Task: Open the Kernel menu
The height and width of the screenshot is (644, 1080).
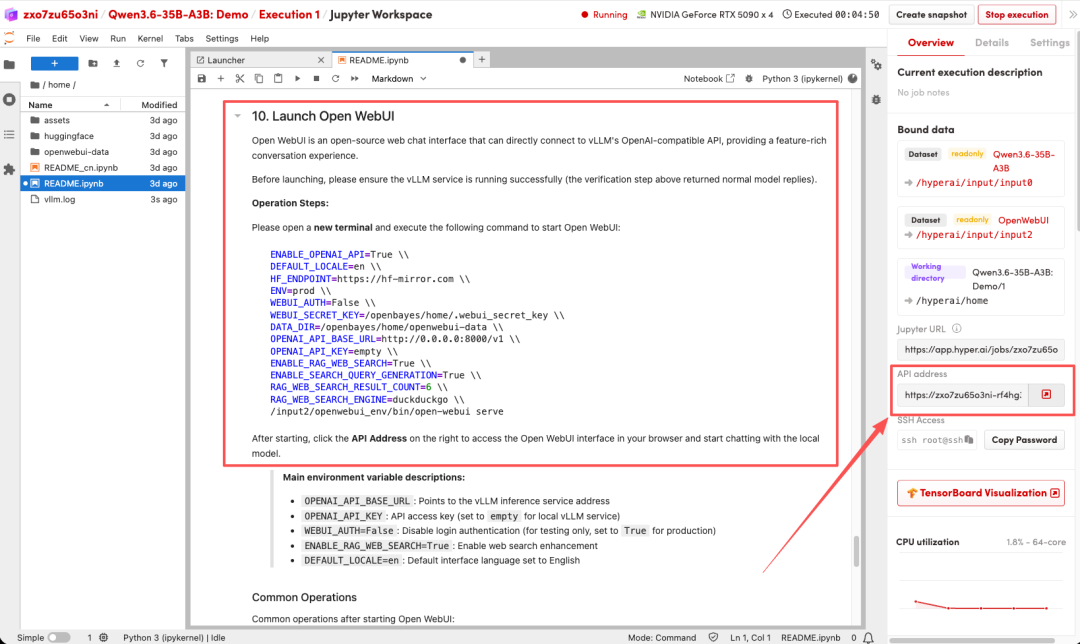Action: click(x=150, y=39)
